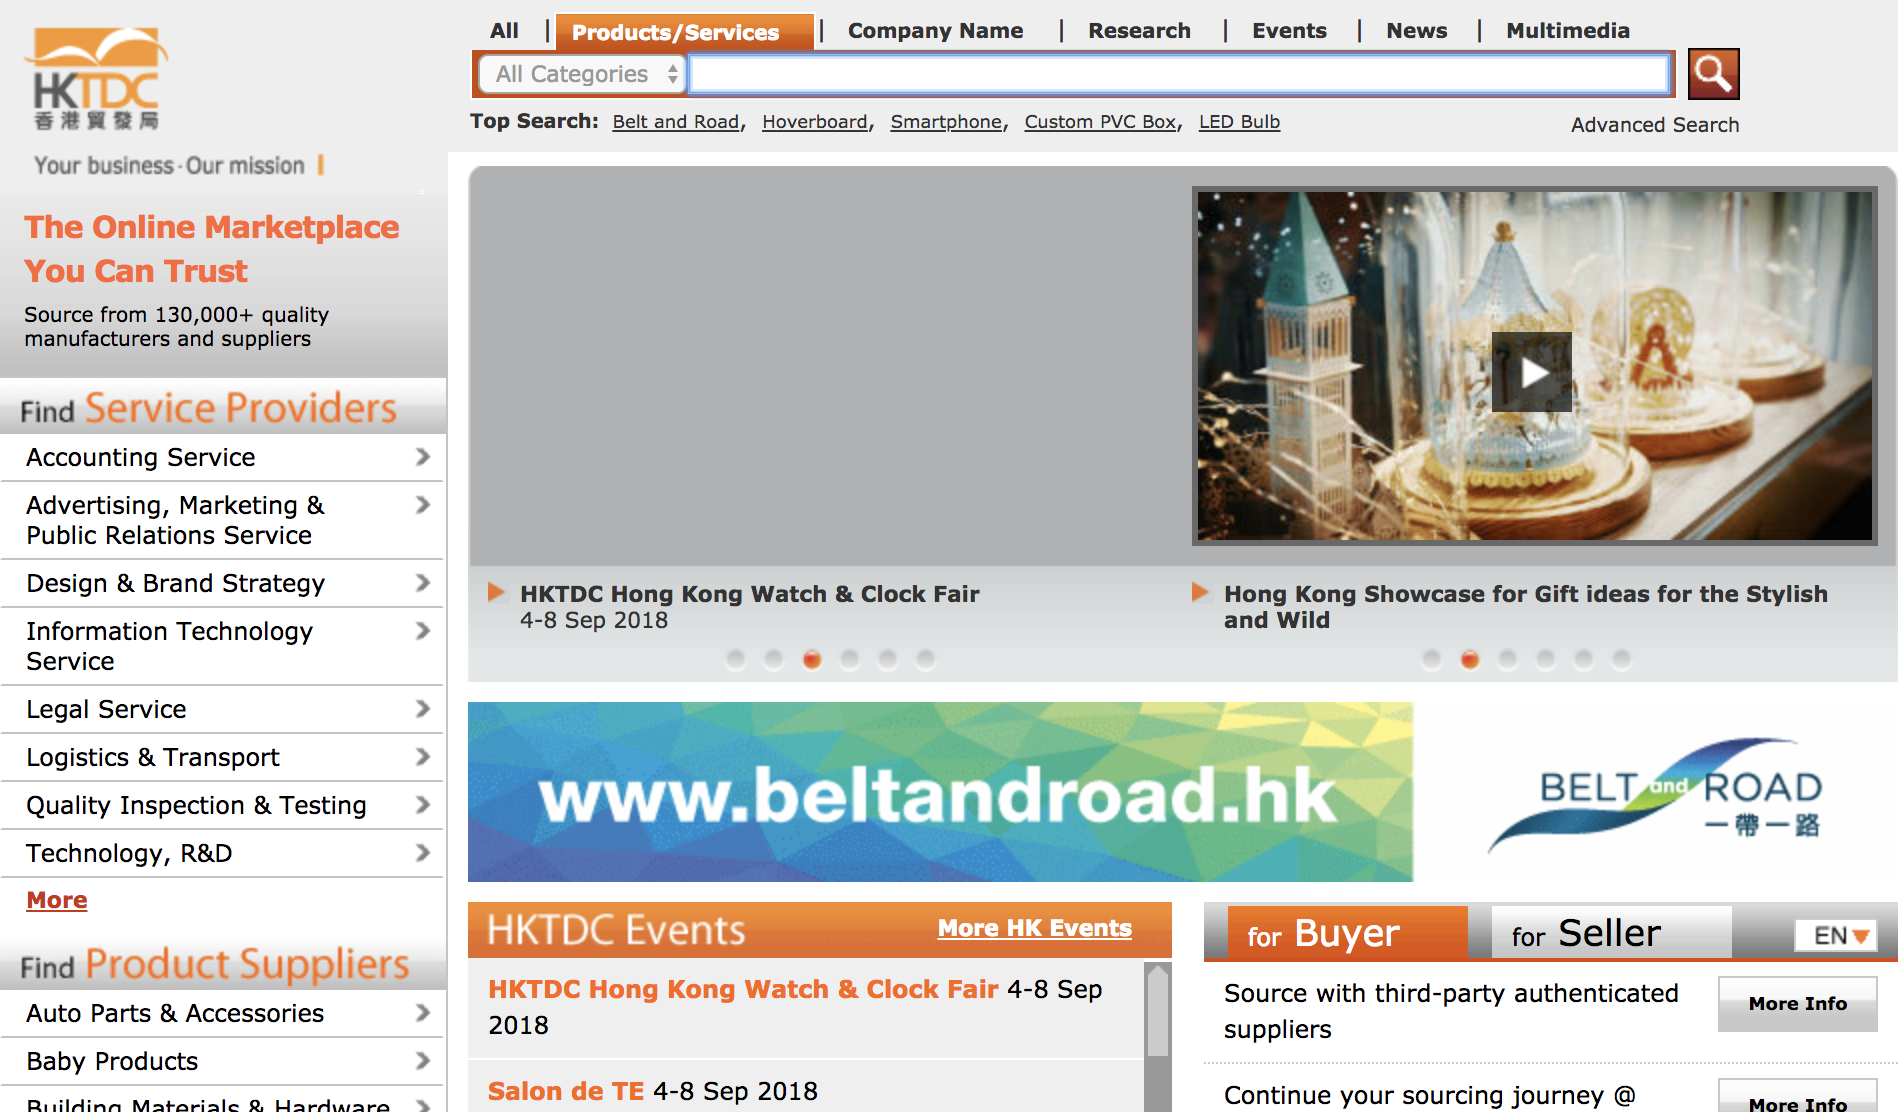Open Hong Kong Showcase for Gift ideas headline
The width and height of the screenshot is (1904, 1112).
(x=1525, y=607)
